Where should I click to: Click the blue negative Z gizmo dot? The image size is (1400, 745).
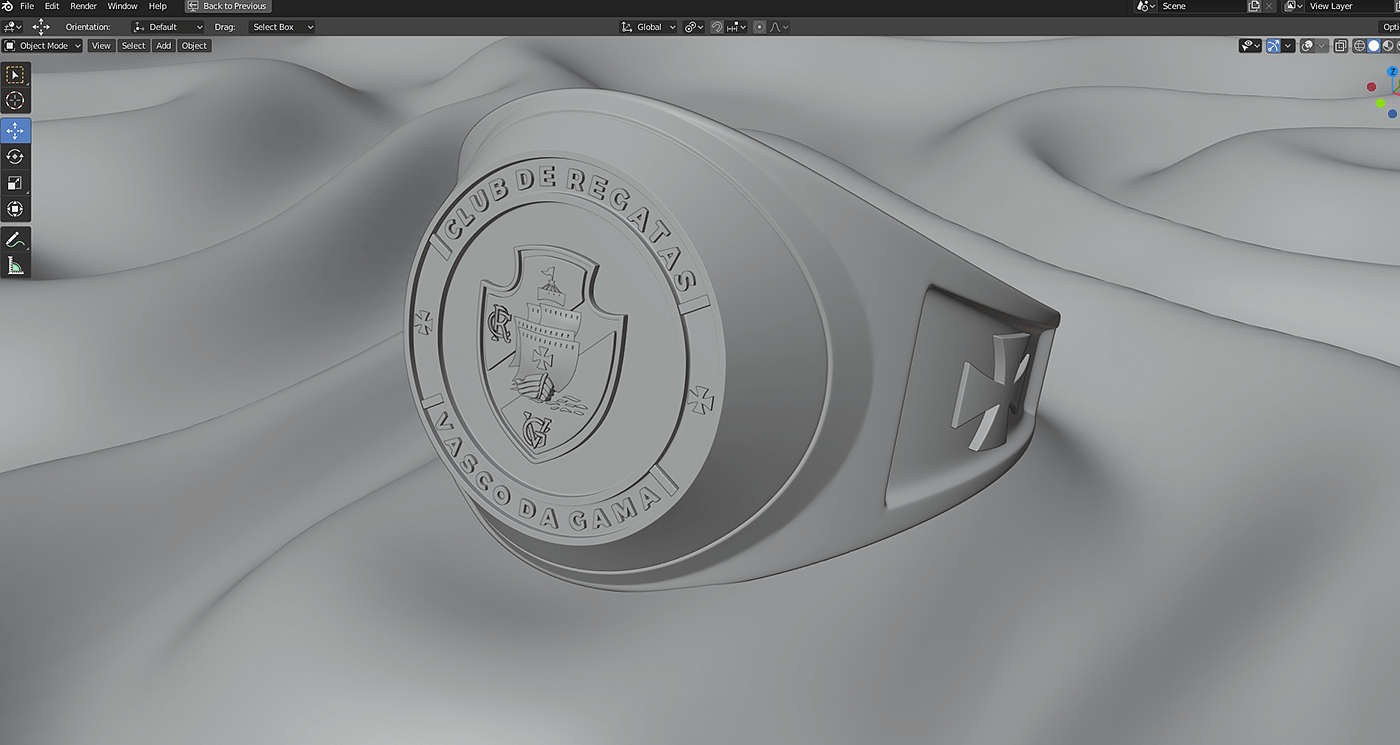(x=1392, y=114)
